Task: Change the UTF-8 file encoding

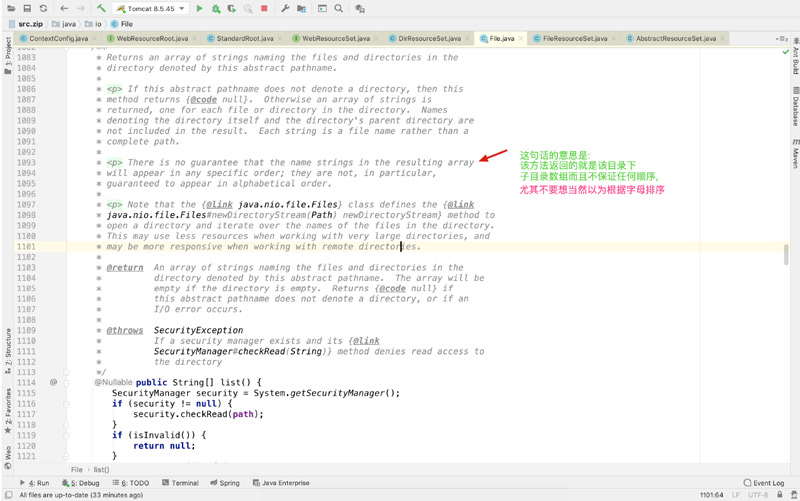Action: tap(758, 495)
